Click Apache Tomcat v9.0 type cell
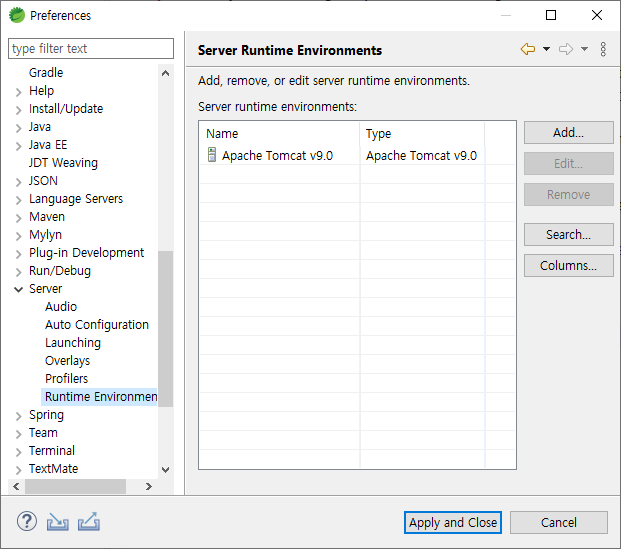621x549 pixels. 421,156
